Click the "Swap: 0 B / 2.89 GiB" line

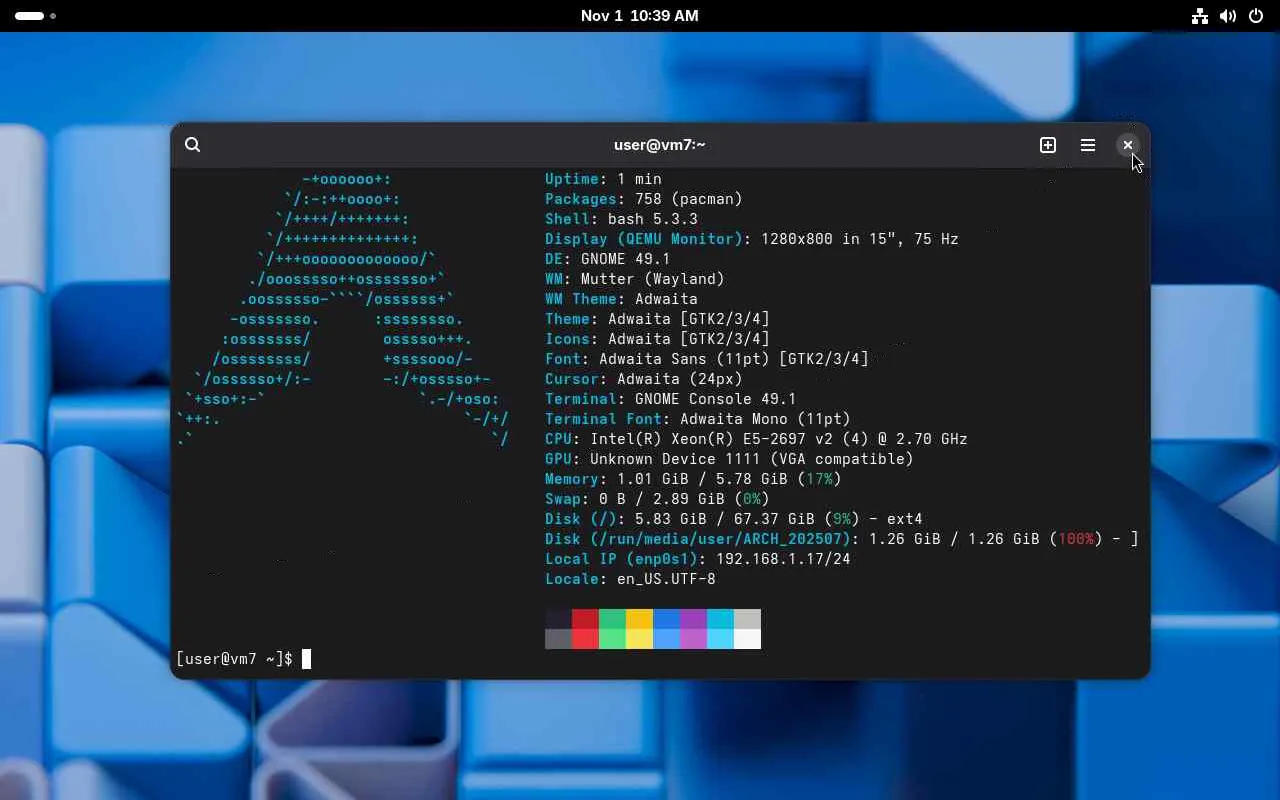coord(657,499)
